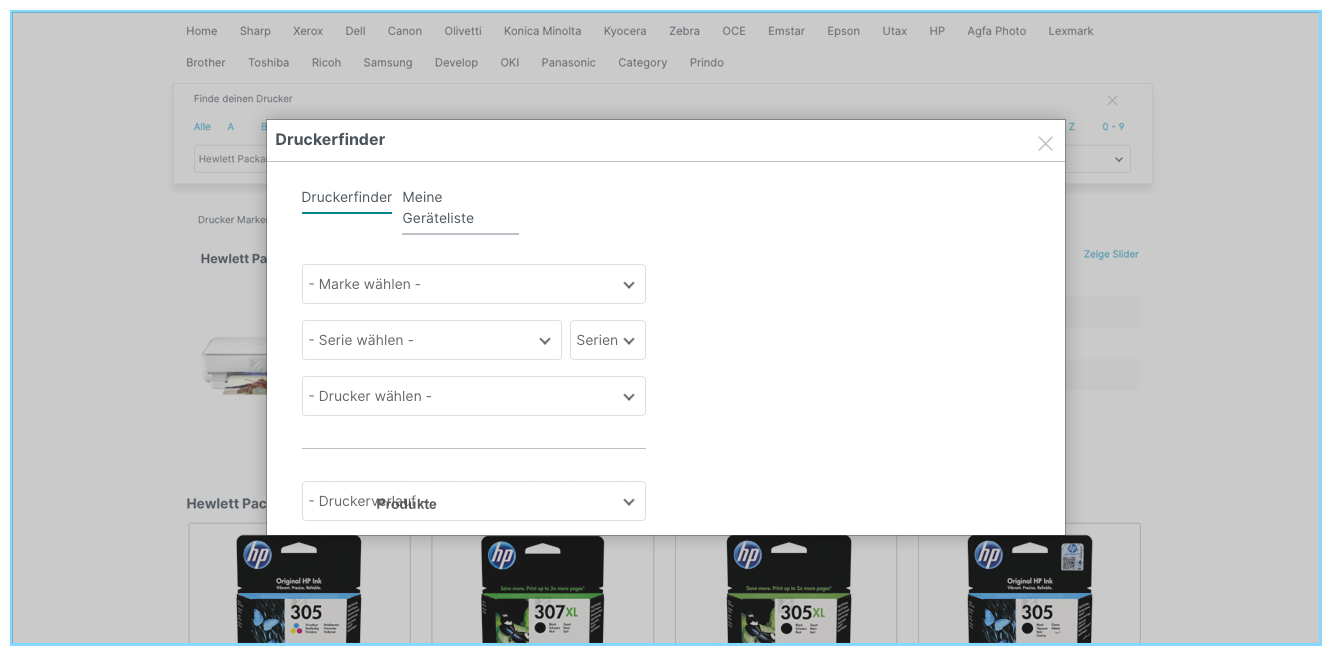Open the Druckerverlauf dropdown
Screen dimensions: 1332x656
pyautogui.click(x=474, y=501)
